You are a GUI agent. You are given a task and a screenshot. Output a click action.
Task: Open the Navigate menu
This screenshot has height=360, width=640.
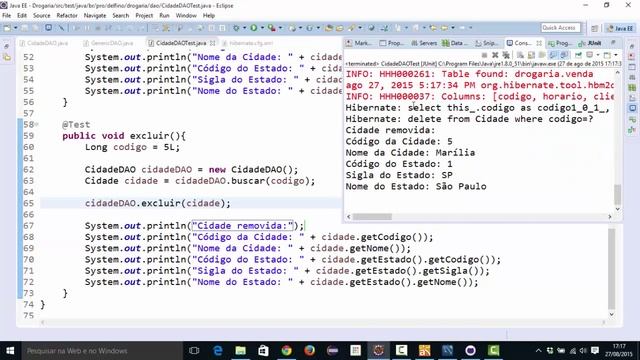pos(95,16)
